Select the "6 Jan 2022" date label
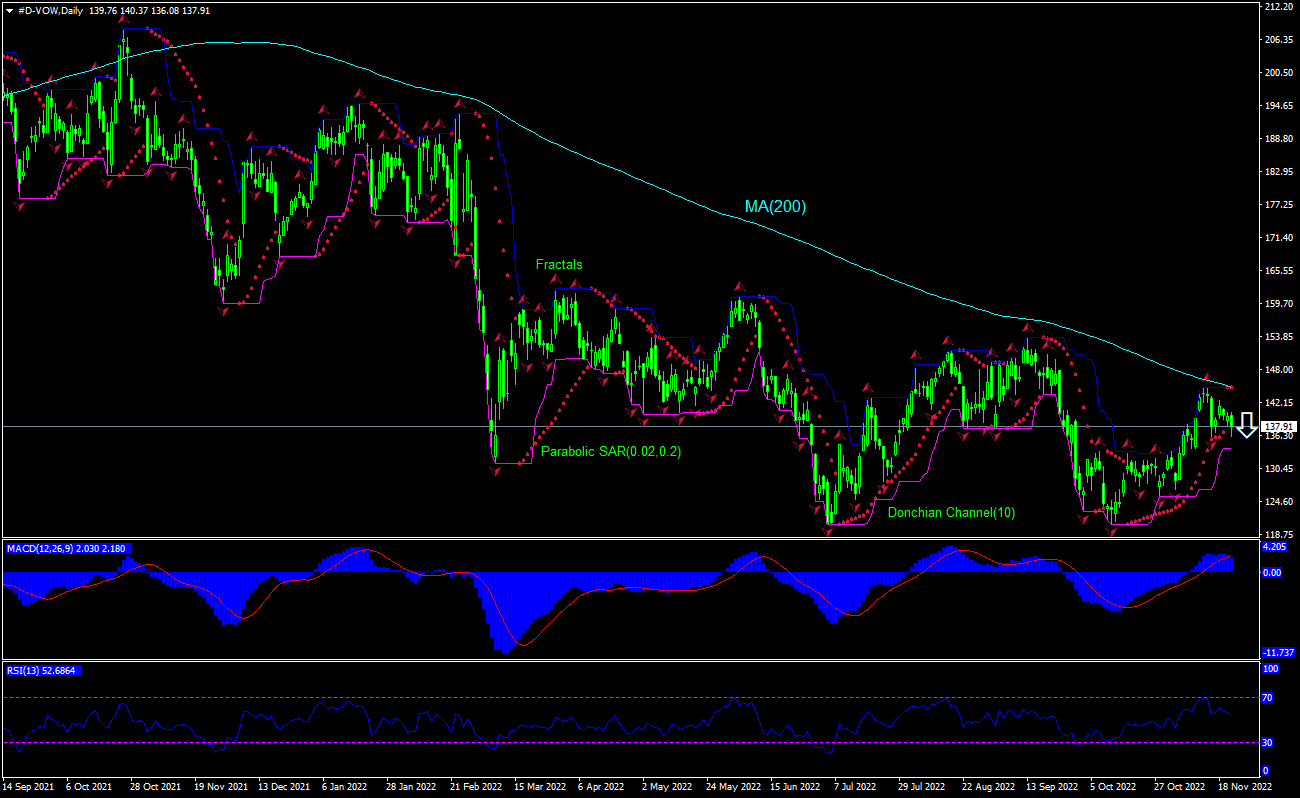This screenshot has width=1300, height=798. (x=346, y=787)
